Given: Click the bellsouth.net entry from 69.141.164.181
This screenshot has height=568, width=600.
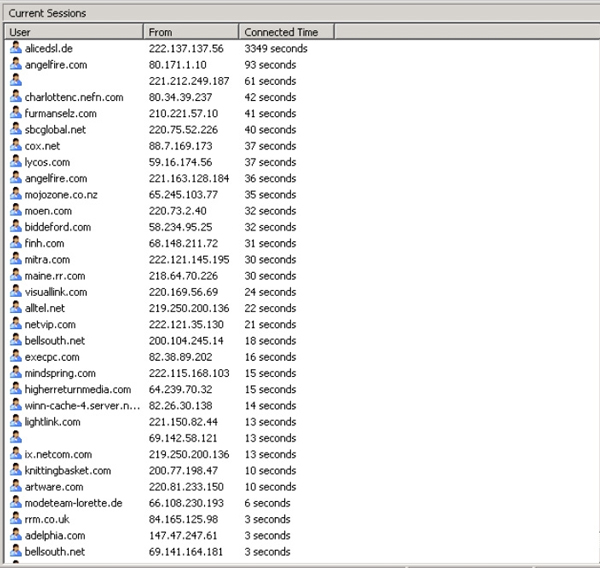Looking at the screenshot, I should tap(54, 552).
